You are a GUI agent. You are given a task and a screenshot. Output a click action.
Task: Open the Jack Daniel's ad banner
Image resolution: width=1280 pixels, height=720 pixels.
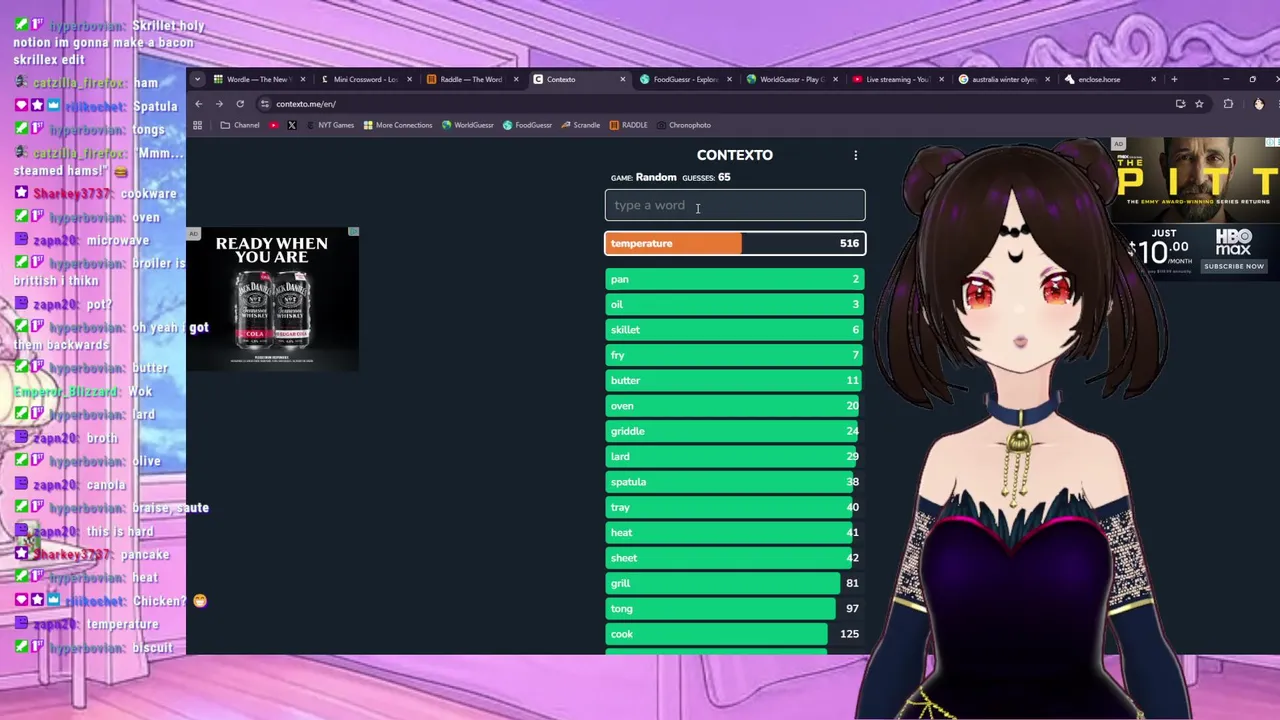click(272, 299)
